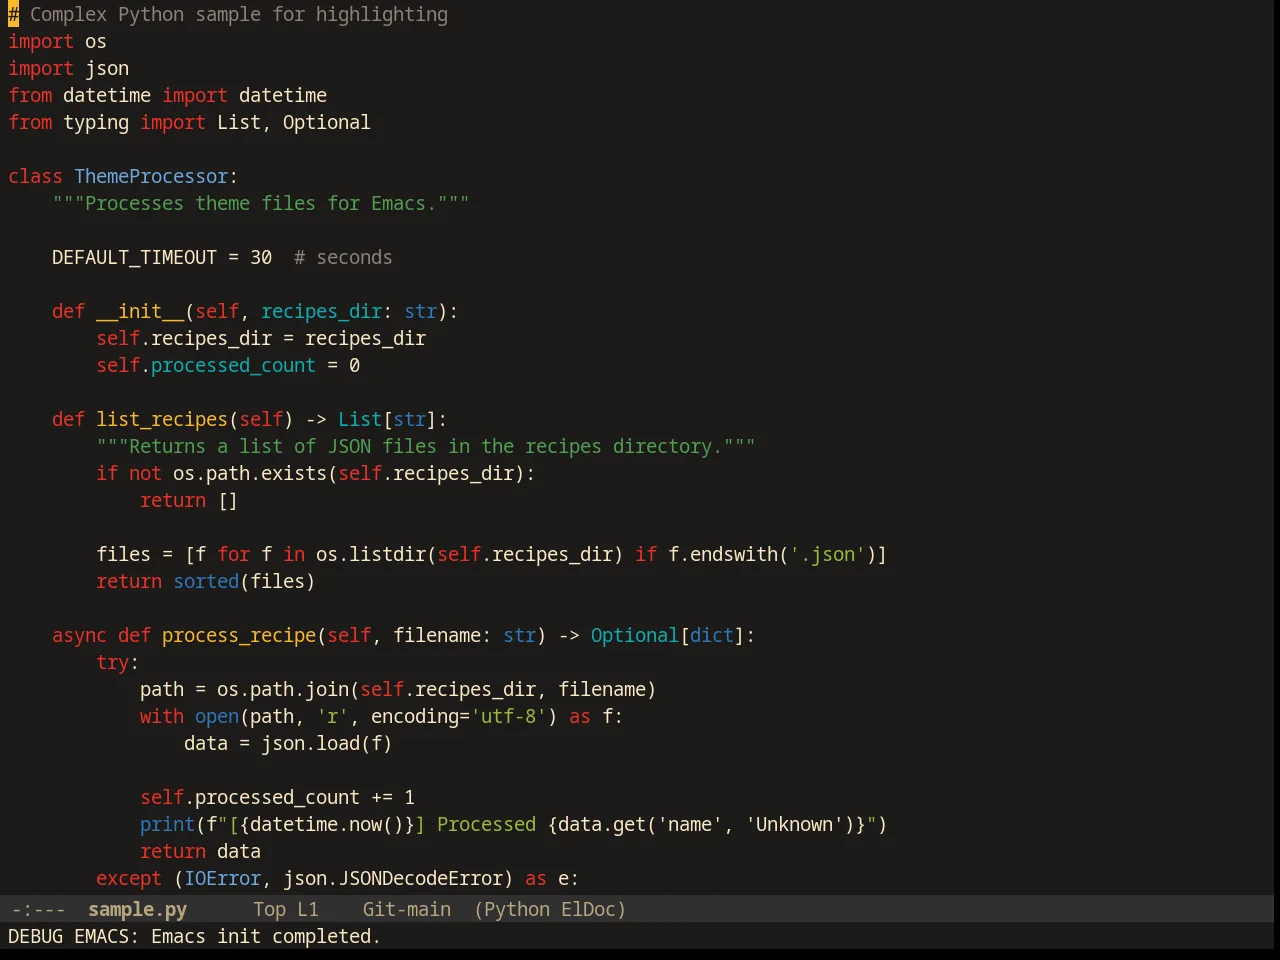The height and width of the screenshot is (960, 1280).
Task: Click 'List[str]' return type annotation
Action: (x=387, y=419)
